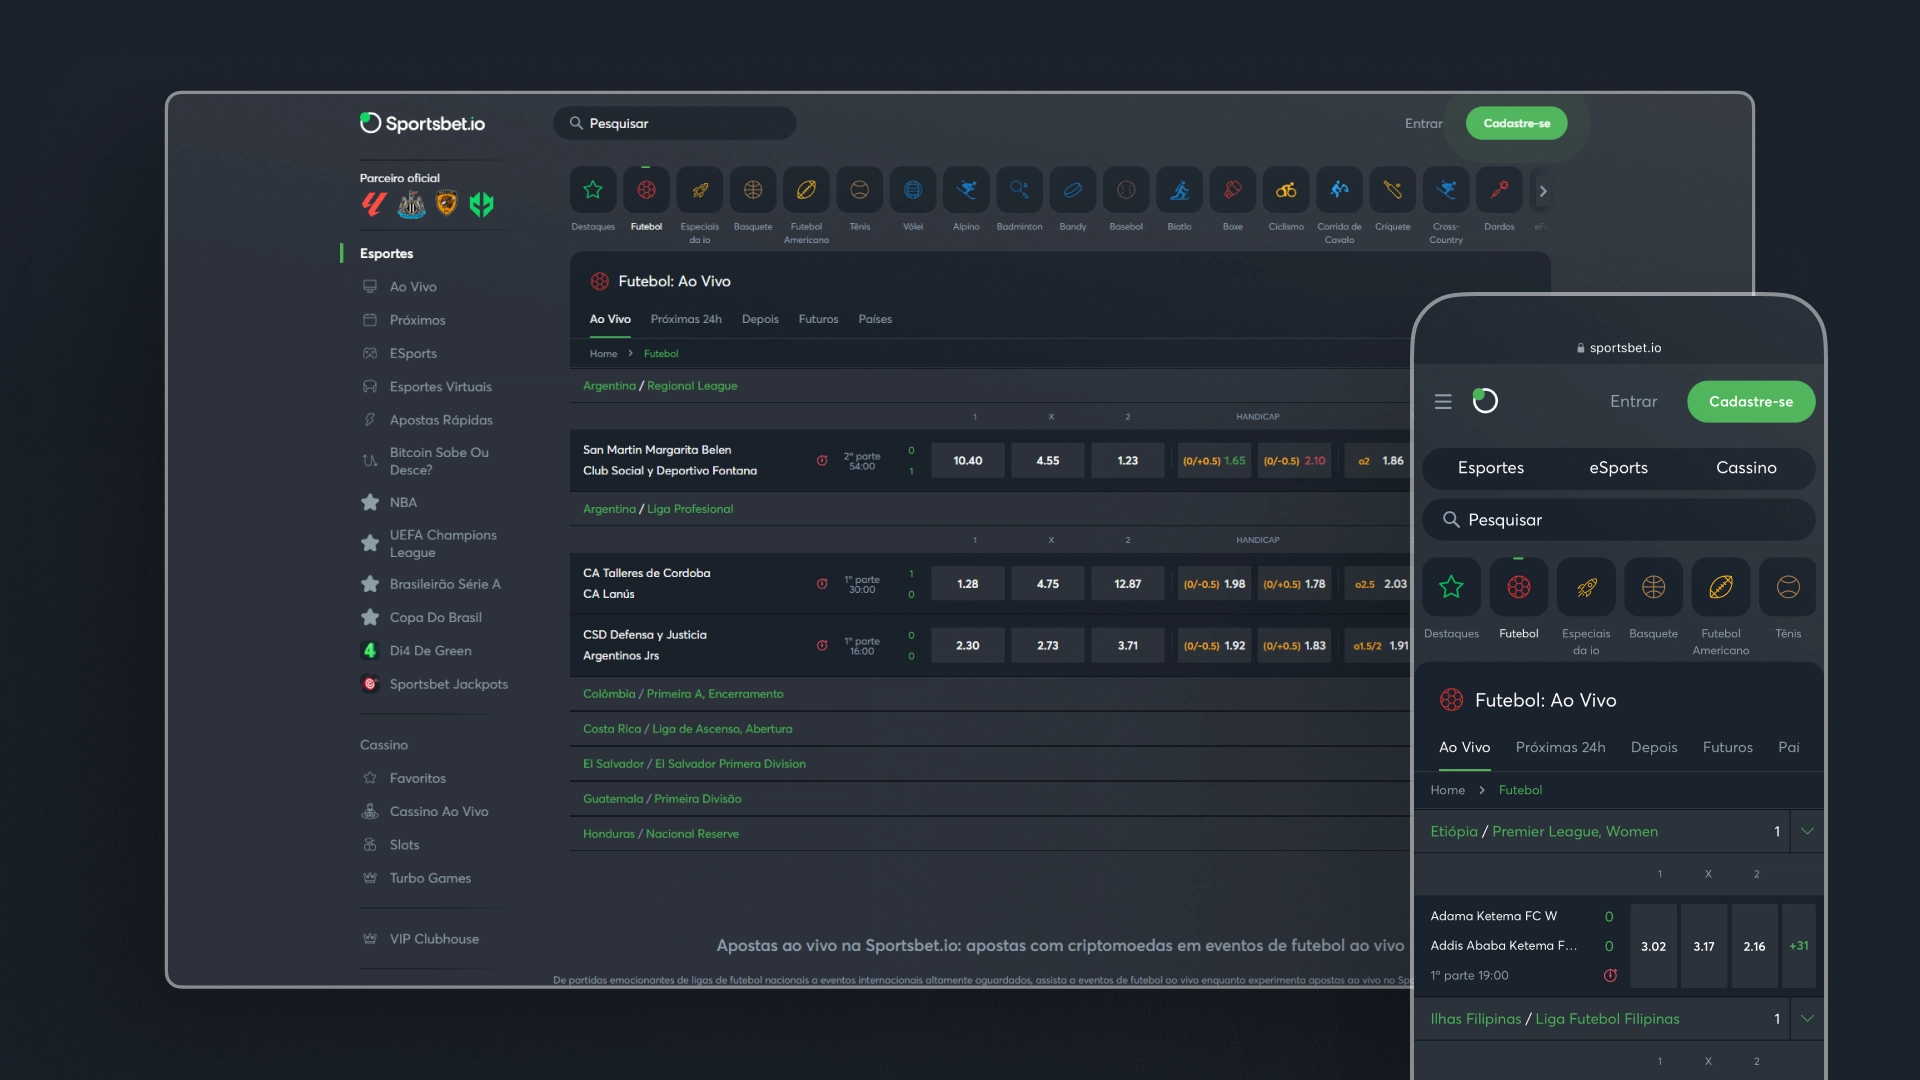The width and height of the screenshot is (1920, 1080).
Task: Select Futebol sport icon in desktop sports bar
Action: pos(646,190)
